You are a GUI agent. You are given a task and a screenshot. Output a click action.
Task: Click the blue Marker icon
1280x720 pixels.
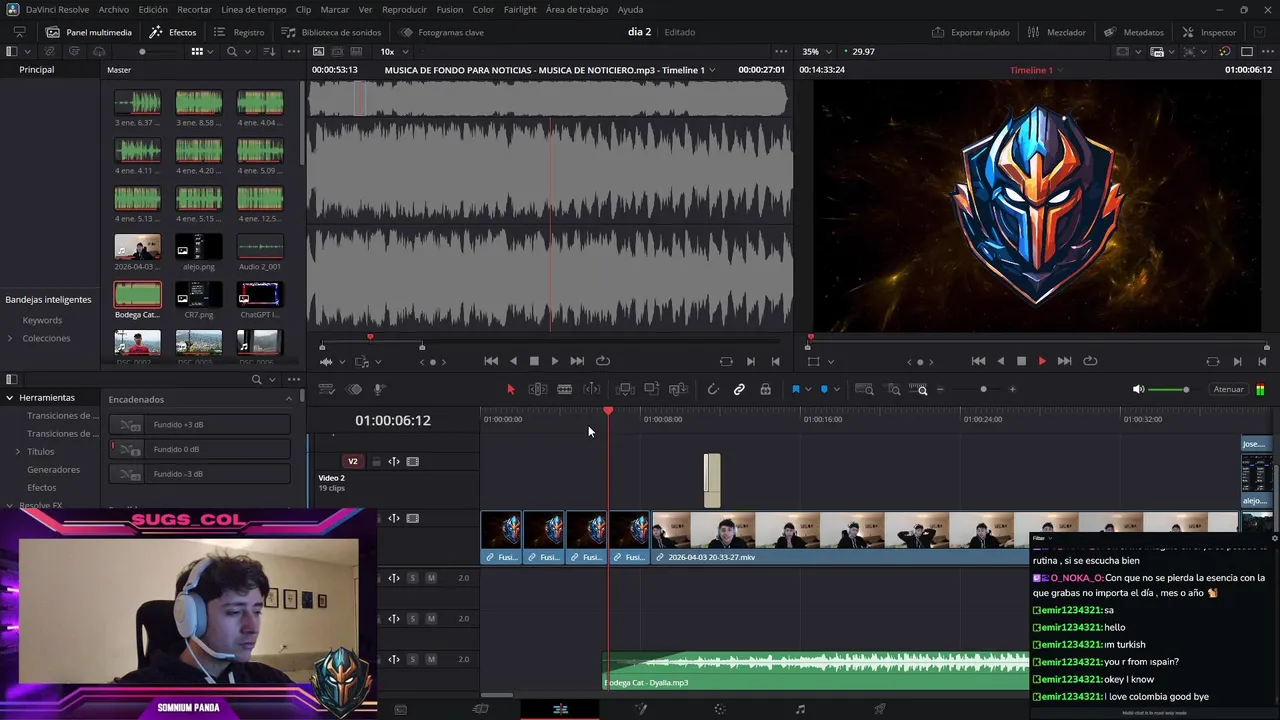(x=824, y=389)
